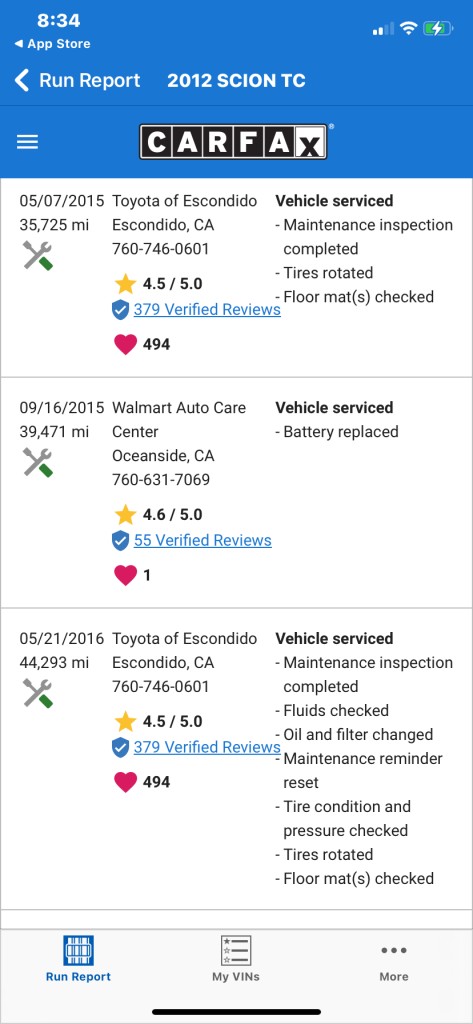This screenshot has height=1024, width=473.
Task: Open the hamburger menu icon
Action: click(27, 142)
